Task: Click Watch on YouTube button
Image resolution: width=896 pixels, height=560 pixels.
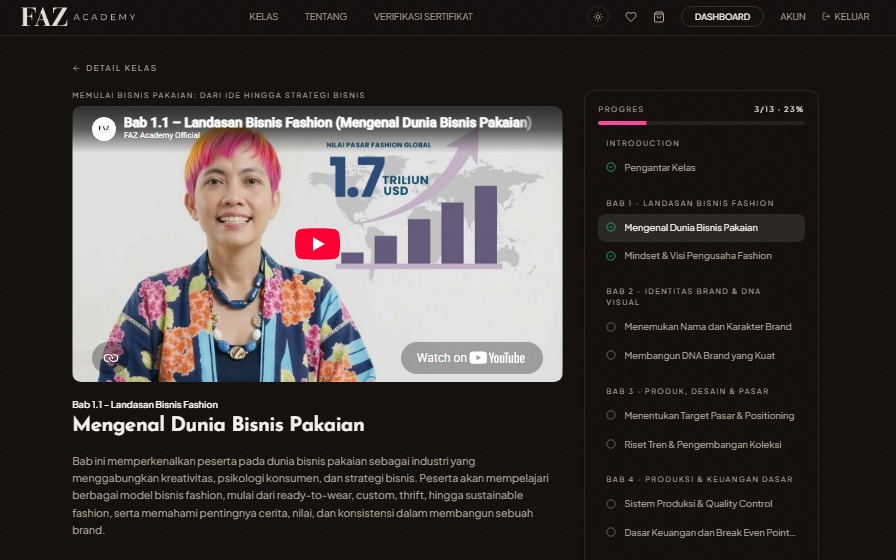Action: point(471,358)
